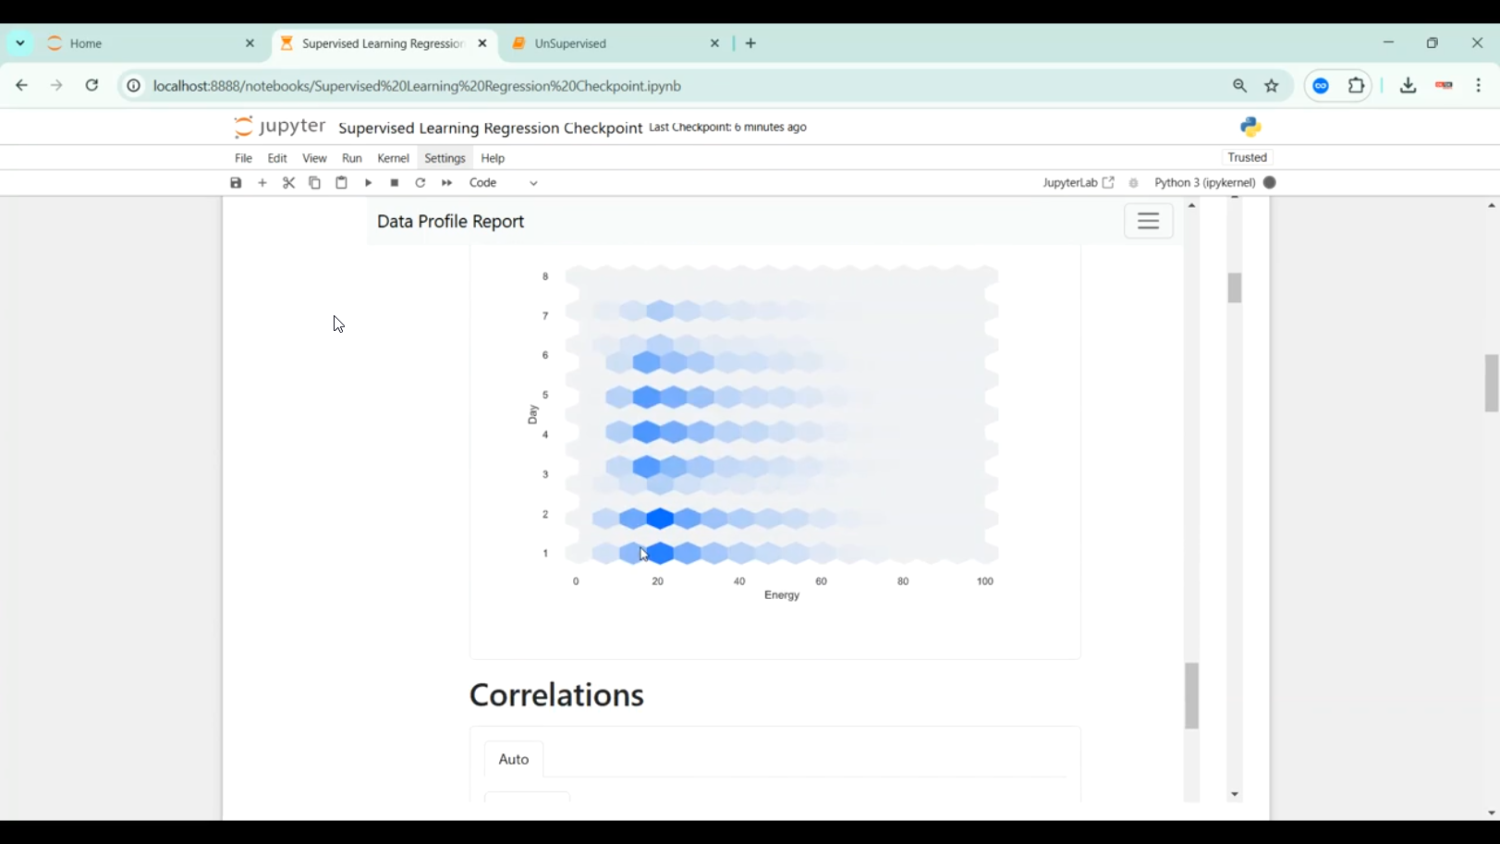This screenshot has height=844, width=1500.
Task: Click the cell output scrollbar thumb
Action: [x=1235, y=288]
